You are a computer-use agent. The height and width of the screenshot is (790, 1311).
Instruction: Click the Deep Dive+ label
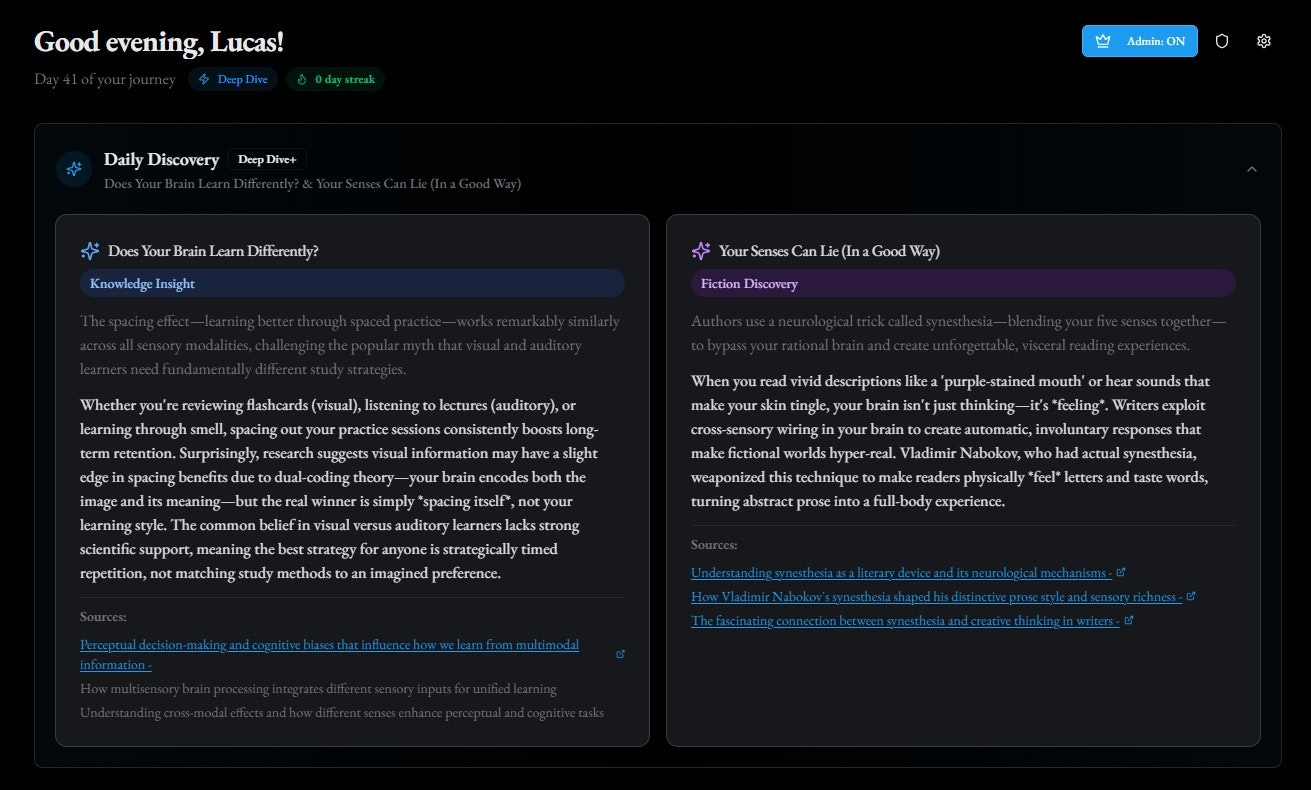coord(267,159)
